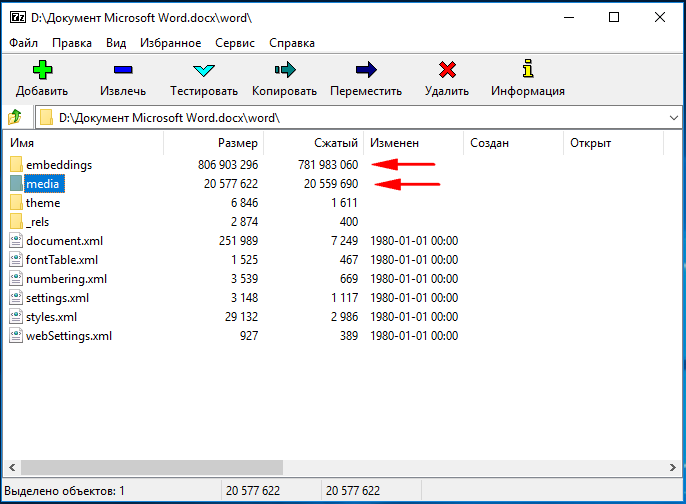Open the Сервис menu
The width and height of the screenshot is (686, 504).
(234, 43)
